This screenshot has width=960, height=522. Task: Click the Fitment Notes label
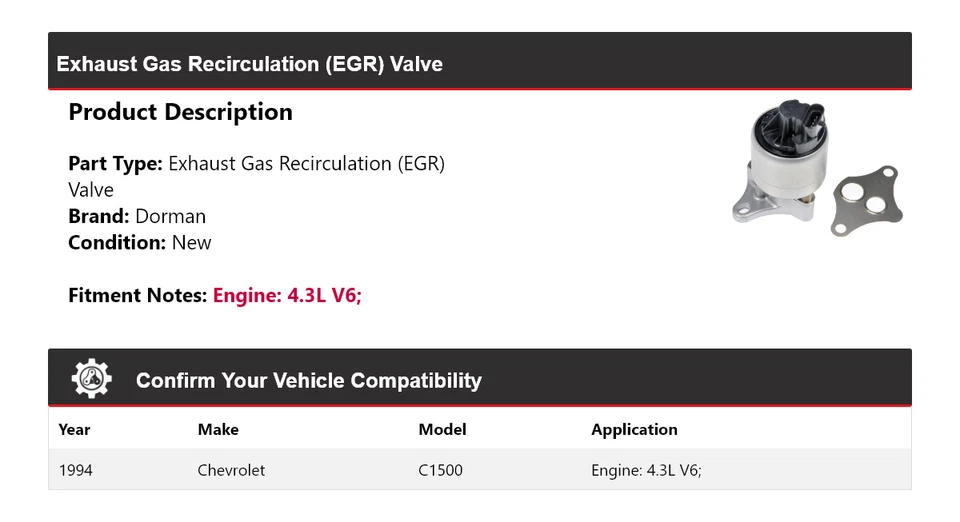coord(137,296)
